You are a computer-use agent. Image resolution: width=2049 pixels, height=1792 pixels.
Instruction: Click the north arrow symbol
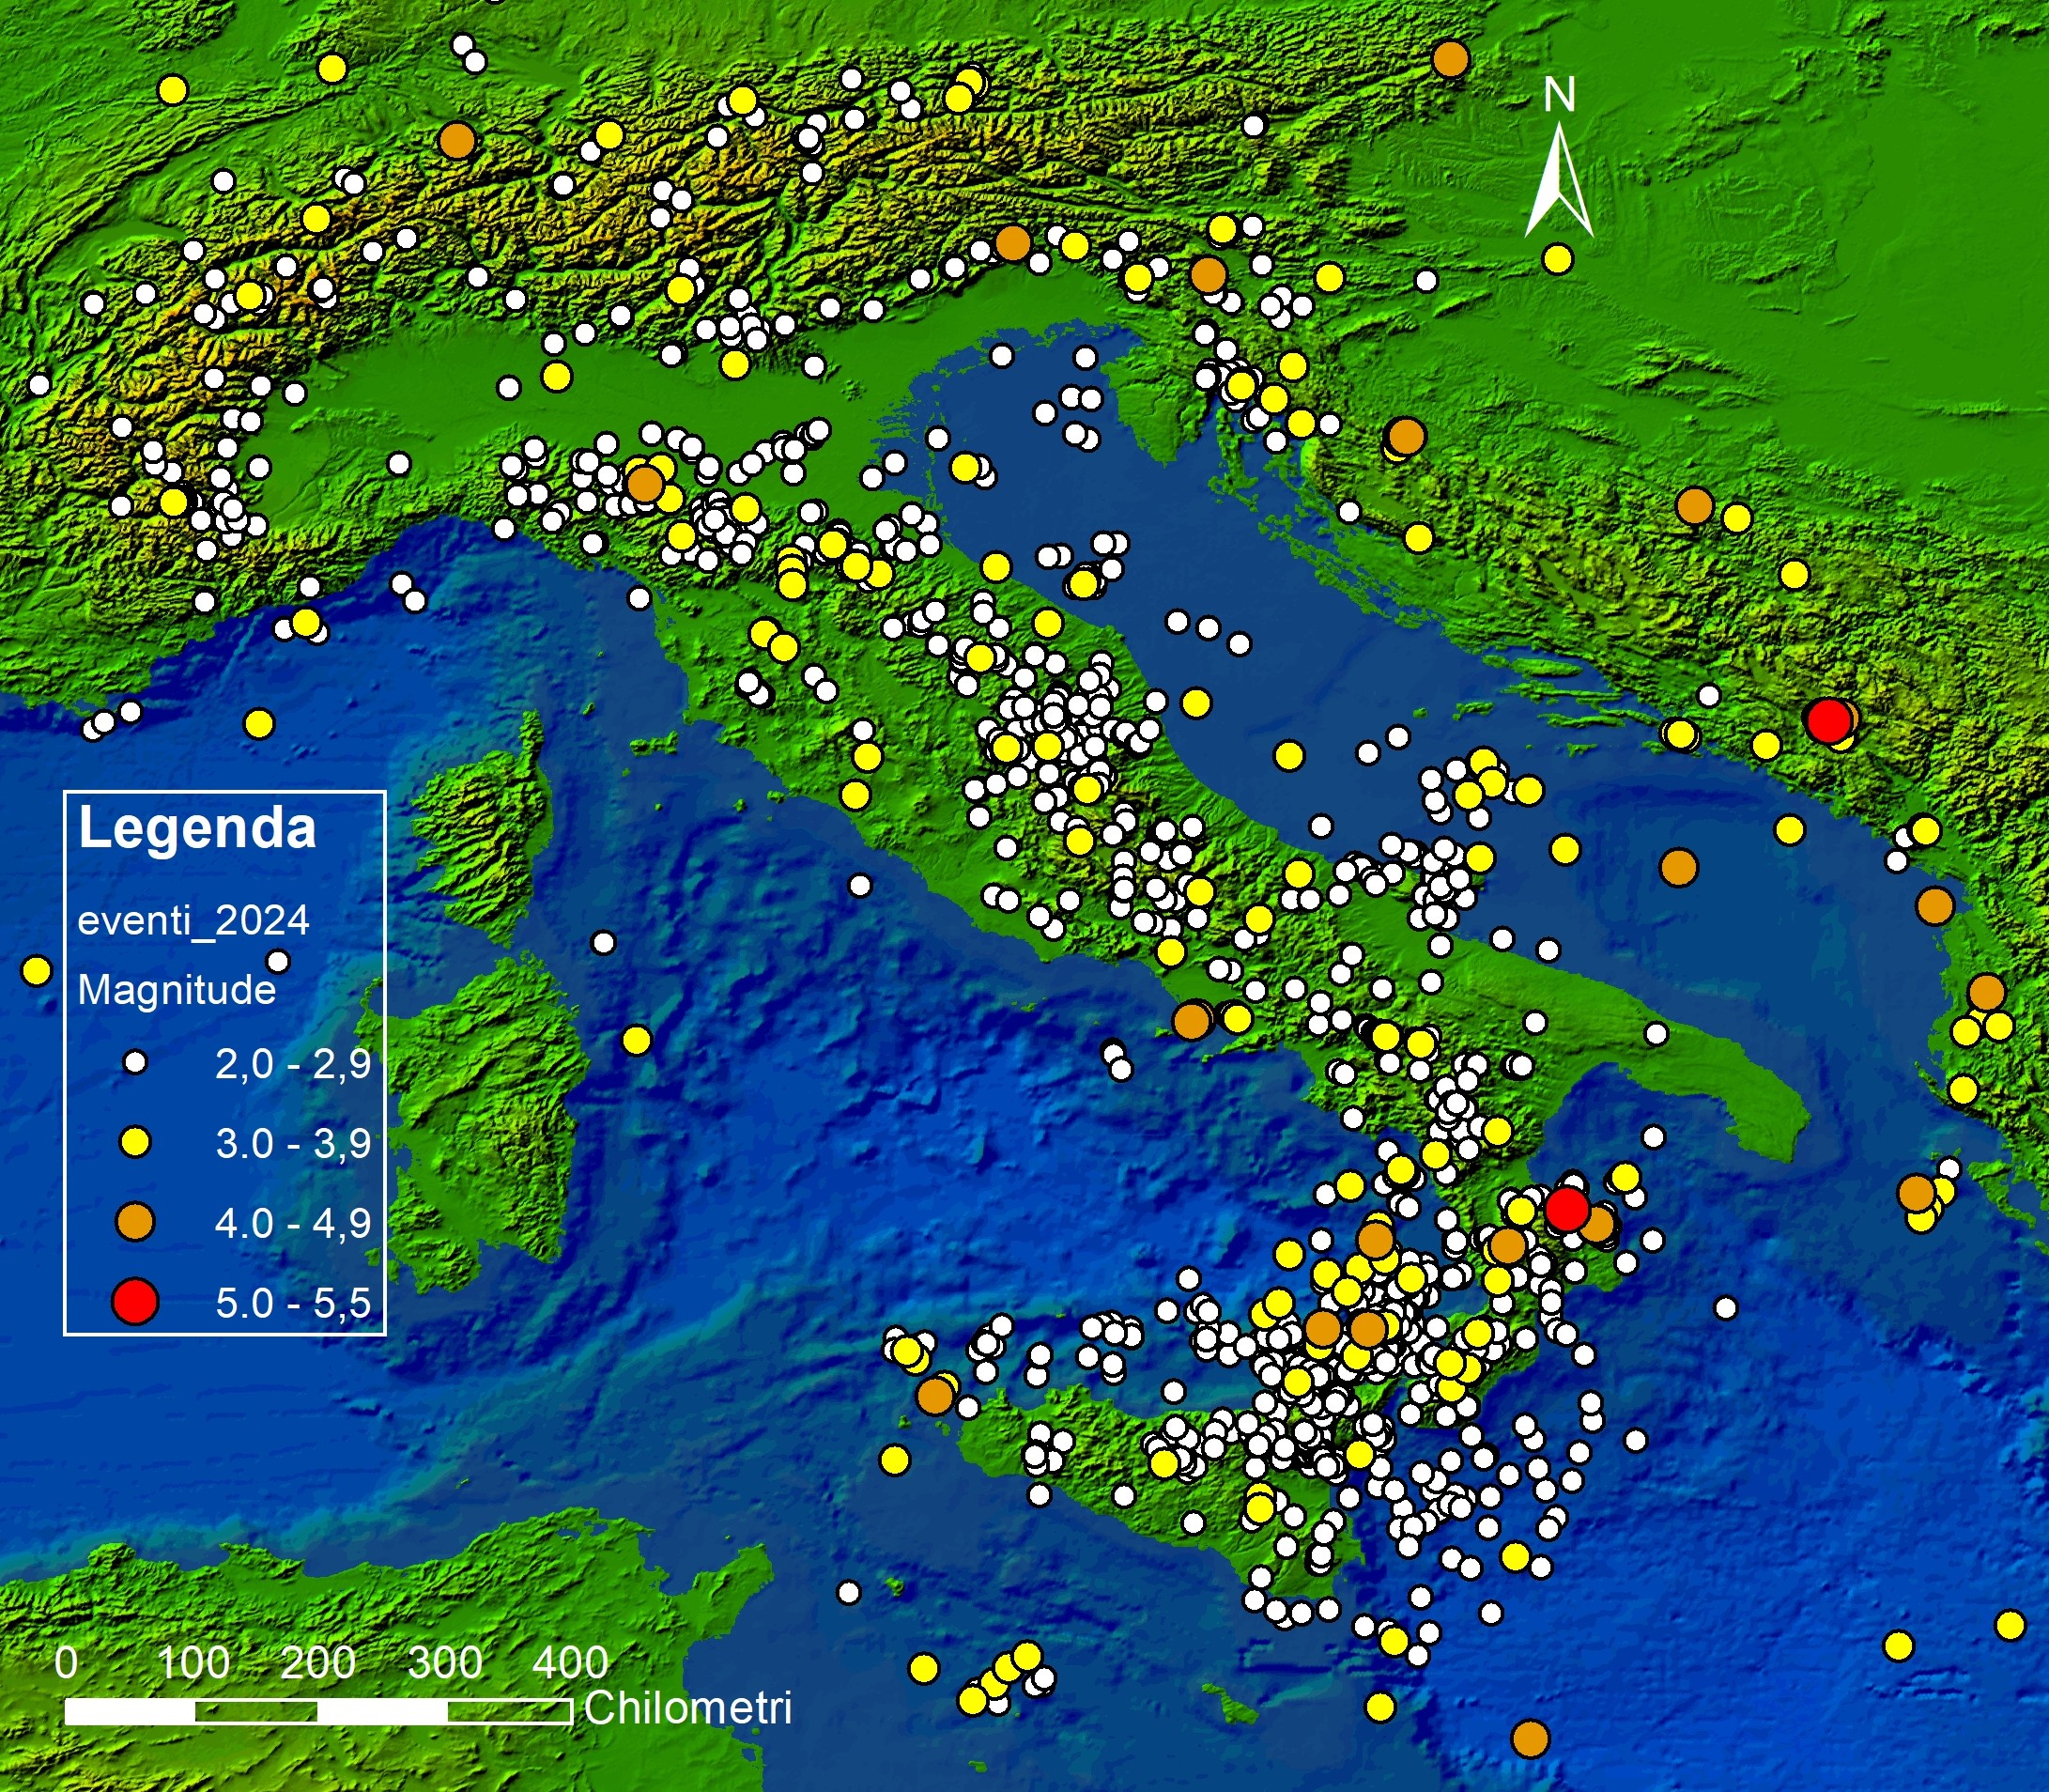[x=1558, y=180]
